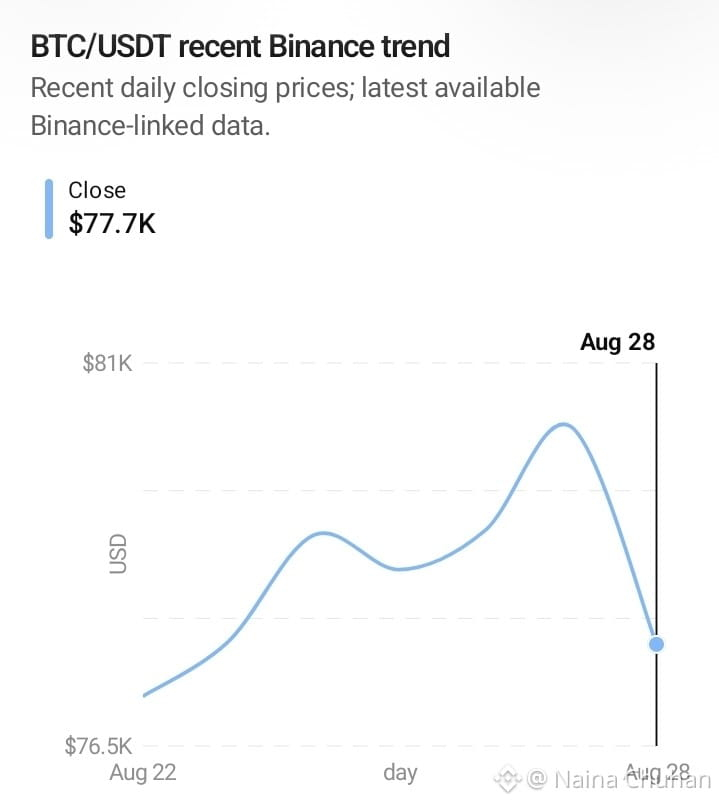The image size is (719, 804).
Task: Click the $77.7K close value
Action: coord(112,224)
